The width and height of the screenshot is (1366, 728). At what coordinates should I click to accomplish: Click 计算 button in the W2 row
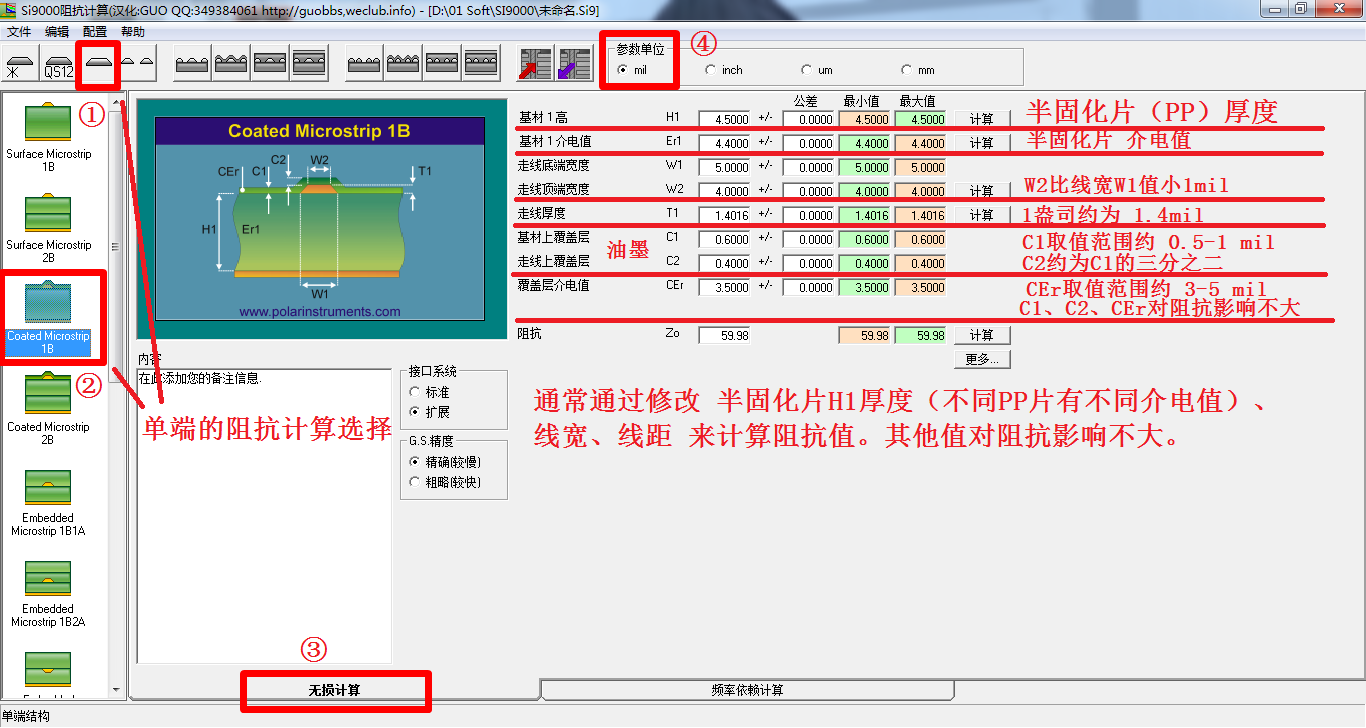pyautogui.click(x=982, y=191)
